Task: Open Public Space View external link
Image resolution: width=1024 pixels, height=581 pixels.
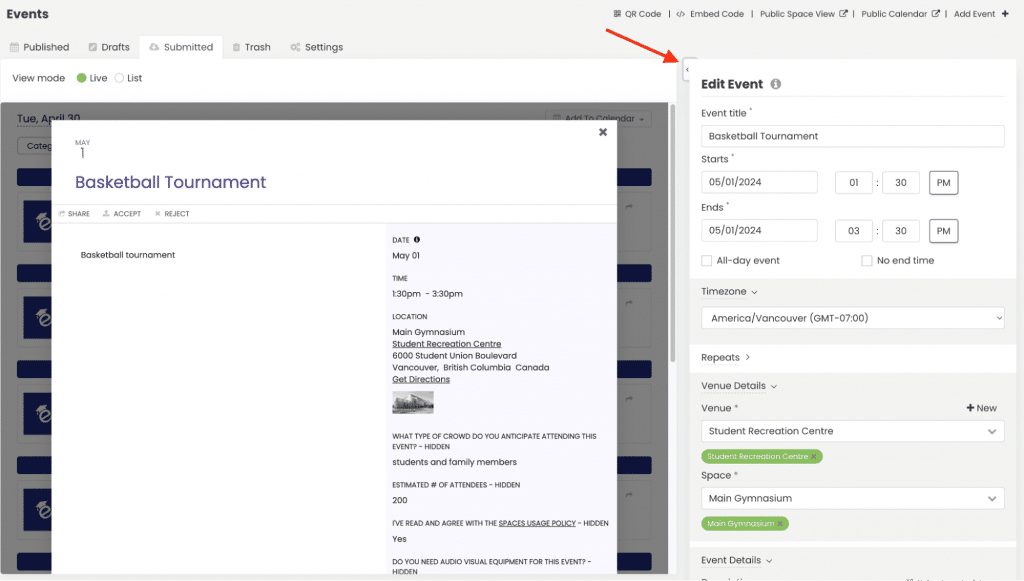Action: pyautogui.click(x=803, y=14)
